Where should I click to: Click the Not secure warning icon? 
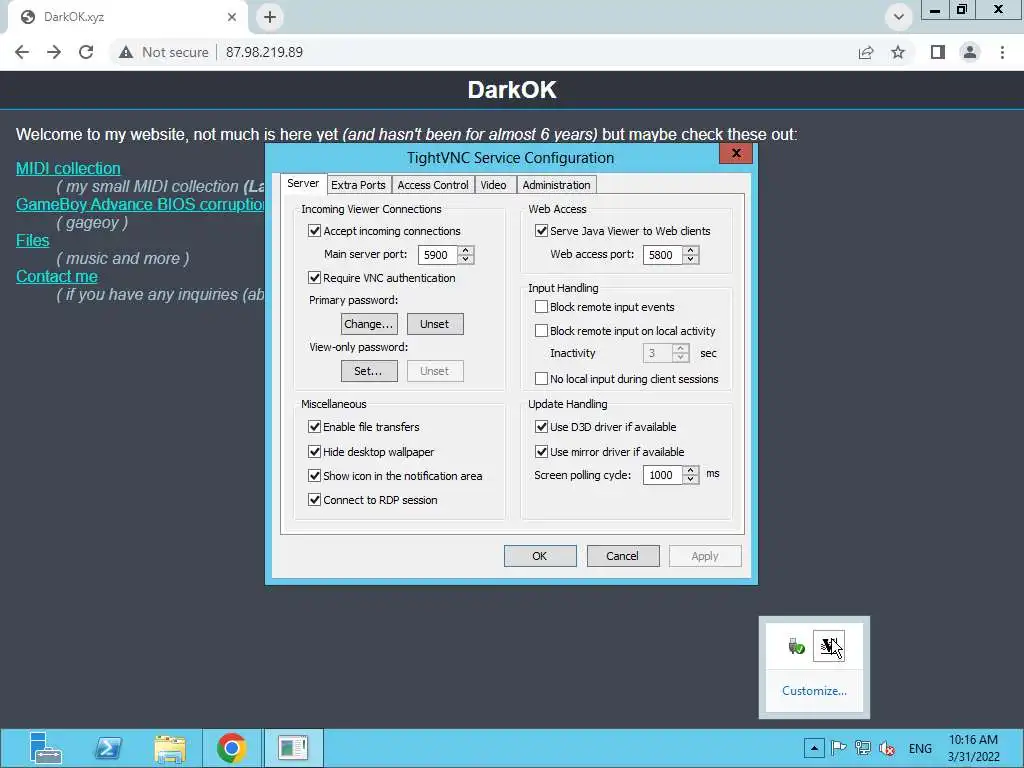(x=126, y=52)
